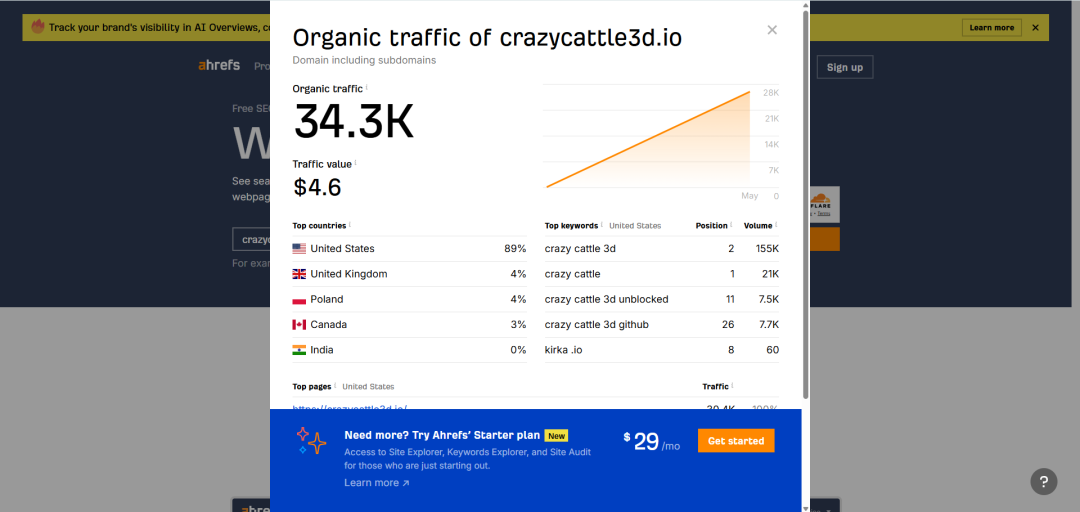Select keyword 'crazy cattle'
Viewport: 1080px width, 512px height.
(x=572, y=274)
